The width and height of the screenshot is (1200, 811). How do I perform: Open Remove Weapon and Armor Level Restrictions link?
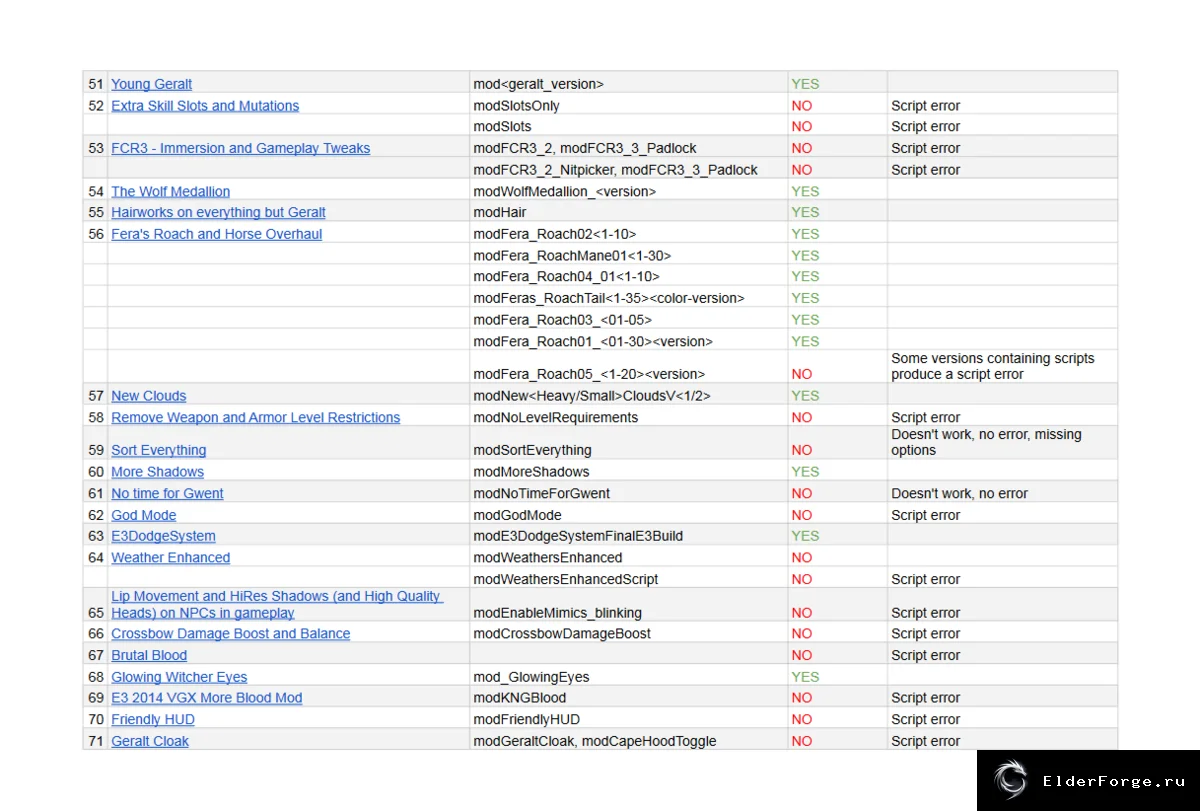click(x=255, y=418)
